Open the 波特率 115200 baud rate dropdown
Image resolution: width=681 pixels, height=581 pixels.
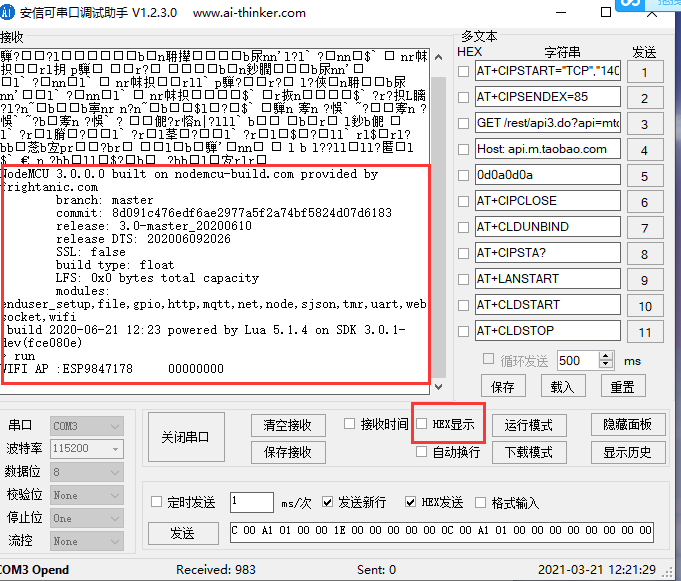click(87, 449)
